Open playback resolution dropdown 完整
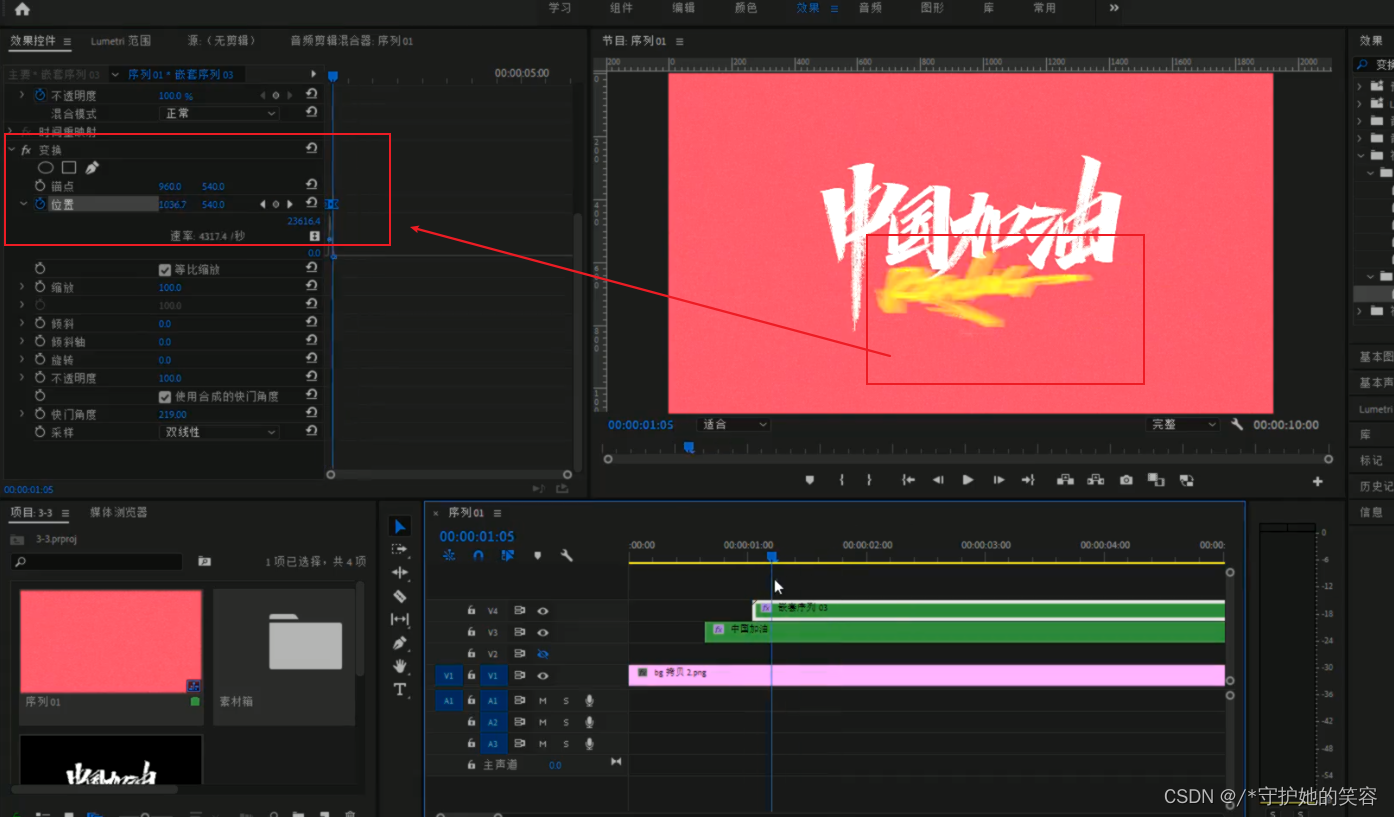Image resolution: width=1394 pixels, height=817 pixels. [x=1184, y=424]
